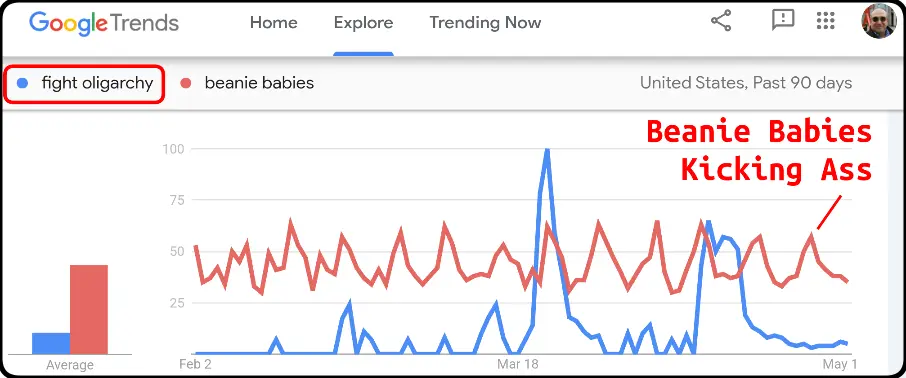Image resolution: width=906 pixels, height=378 pixels.
Task: Click the May 1 axis label
Action: coord(840,365)
